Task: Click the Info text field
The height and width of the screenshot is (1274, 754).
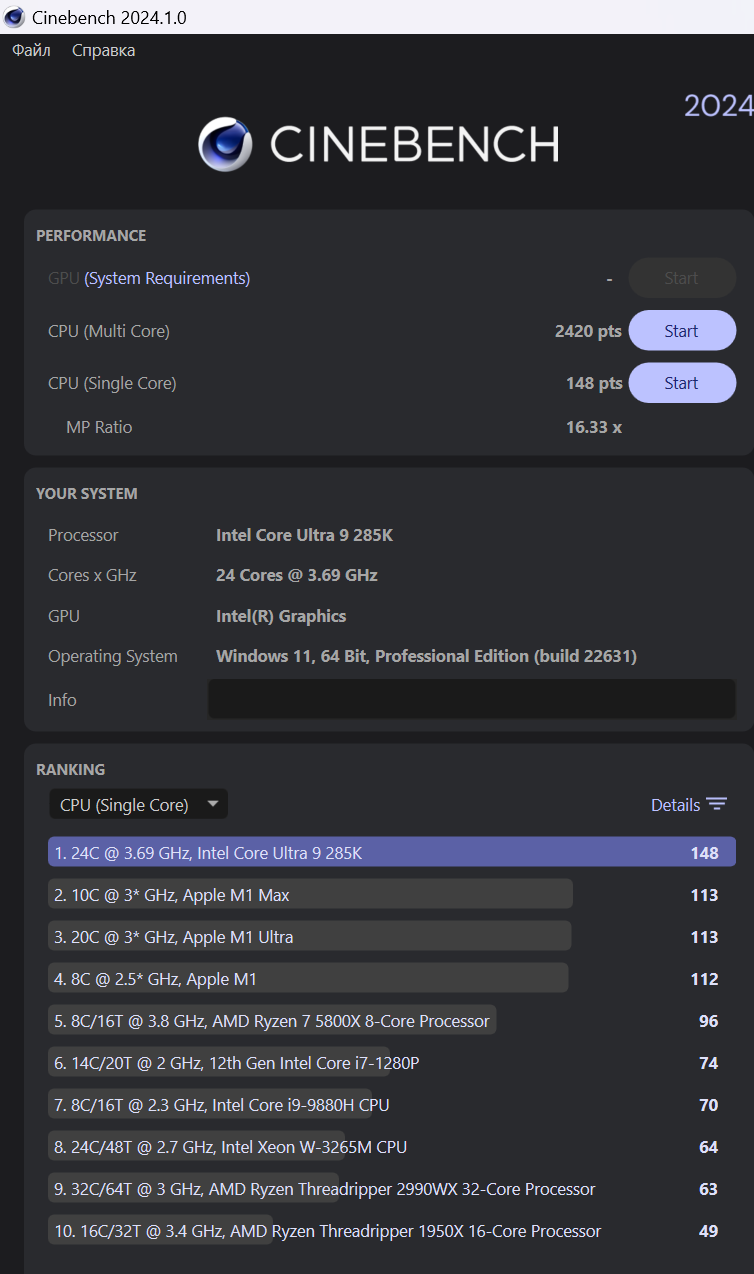Action: coord(471,699)
